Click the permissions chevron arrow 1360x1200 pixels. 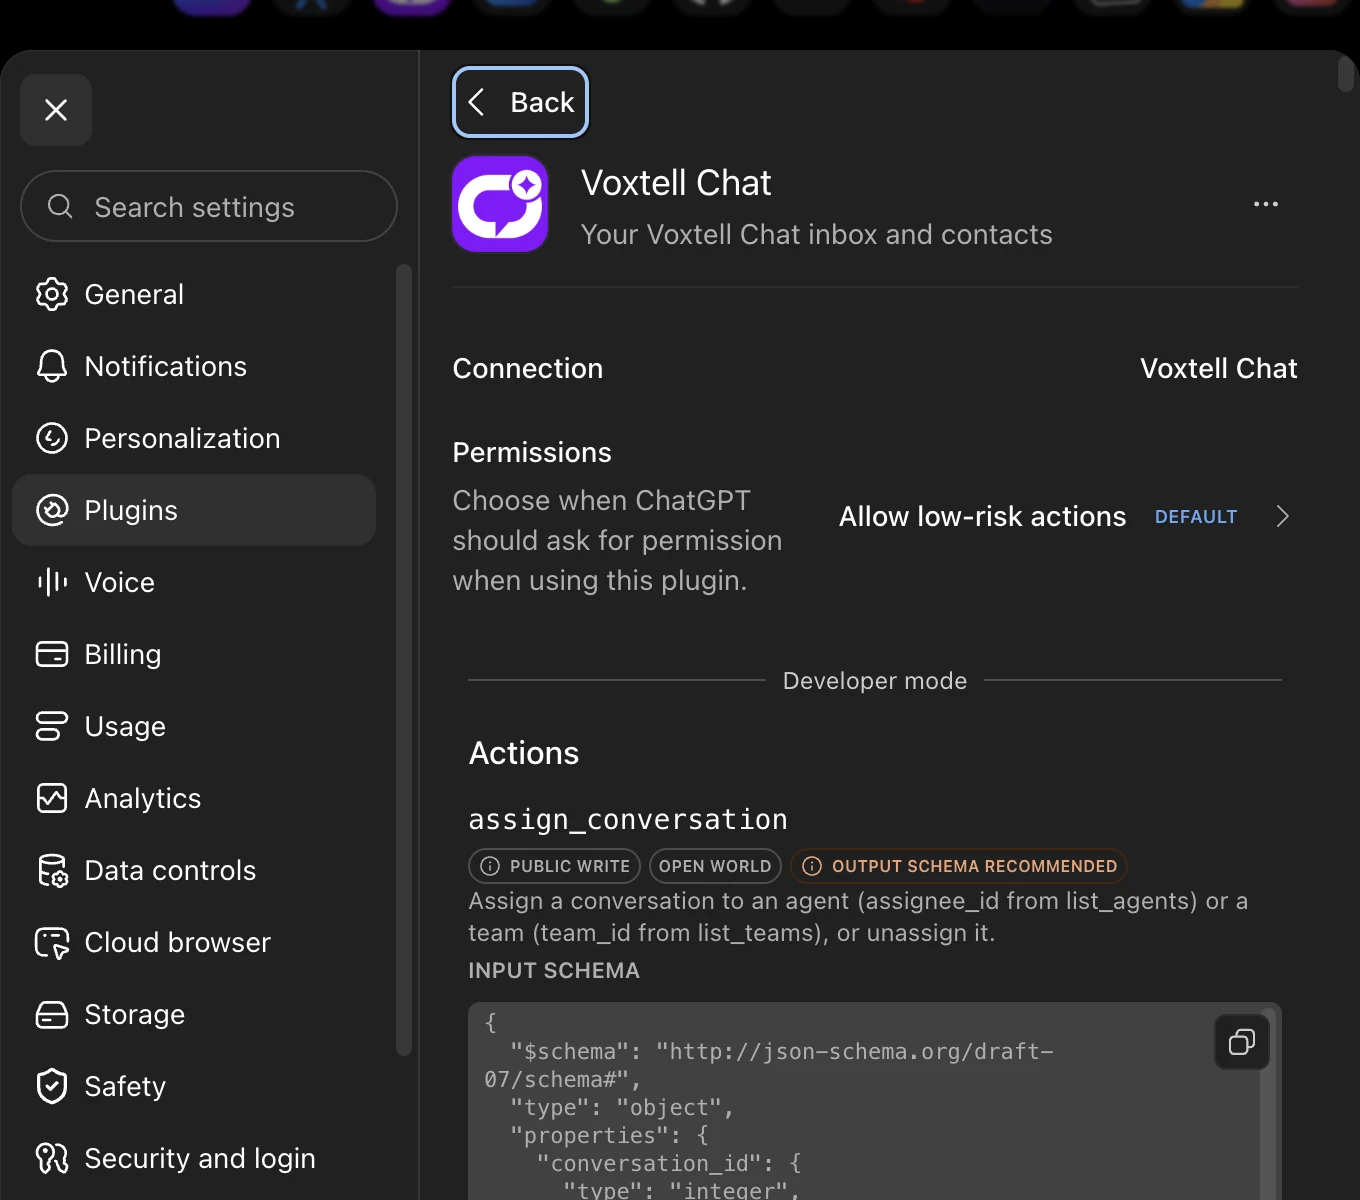(1283, 516)
